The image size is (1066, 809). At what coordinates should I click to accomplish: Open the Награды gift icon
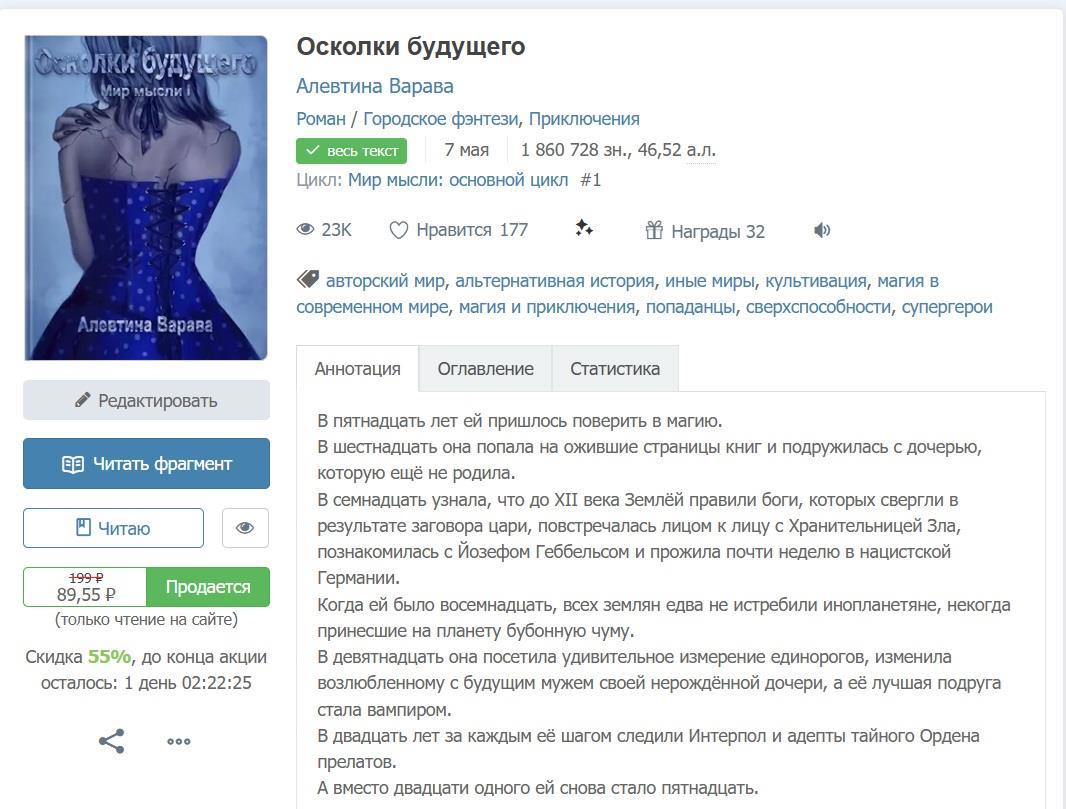click(654, 230)
